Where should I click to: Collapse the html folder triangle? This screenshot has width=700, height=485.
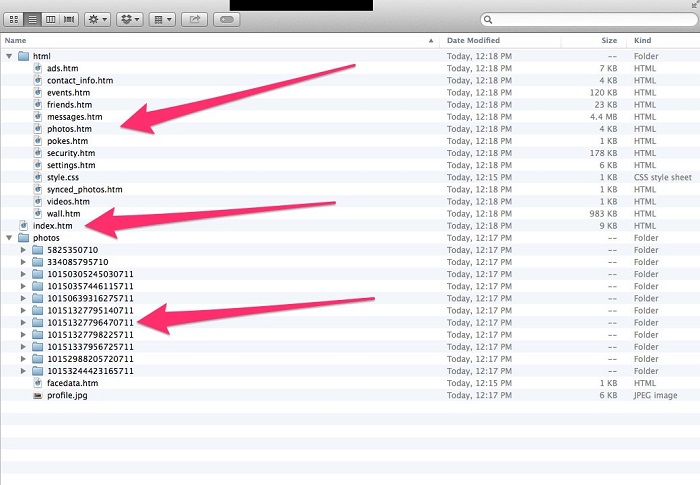(9, 56)
